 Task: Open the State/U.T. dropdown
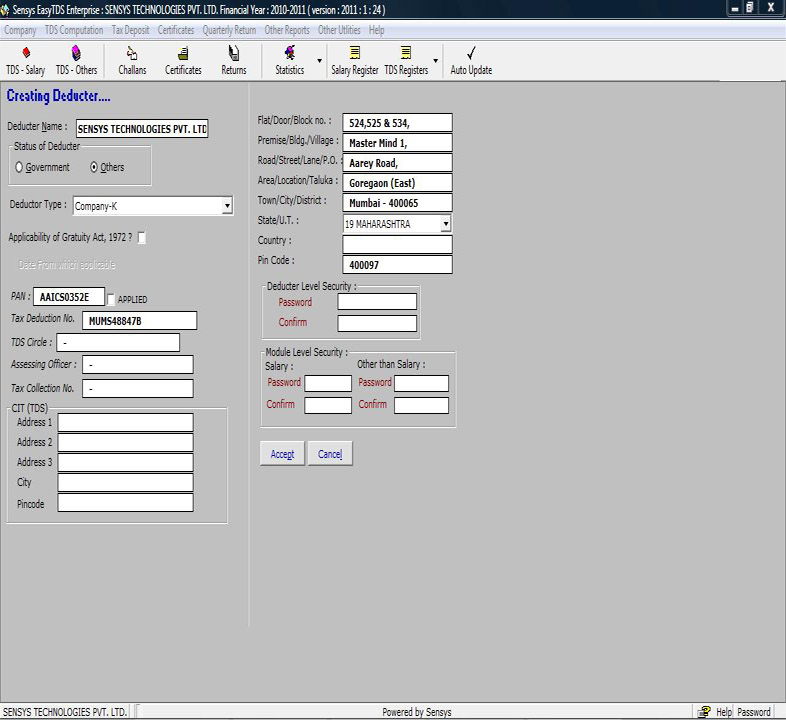click(x=446, y=224)
